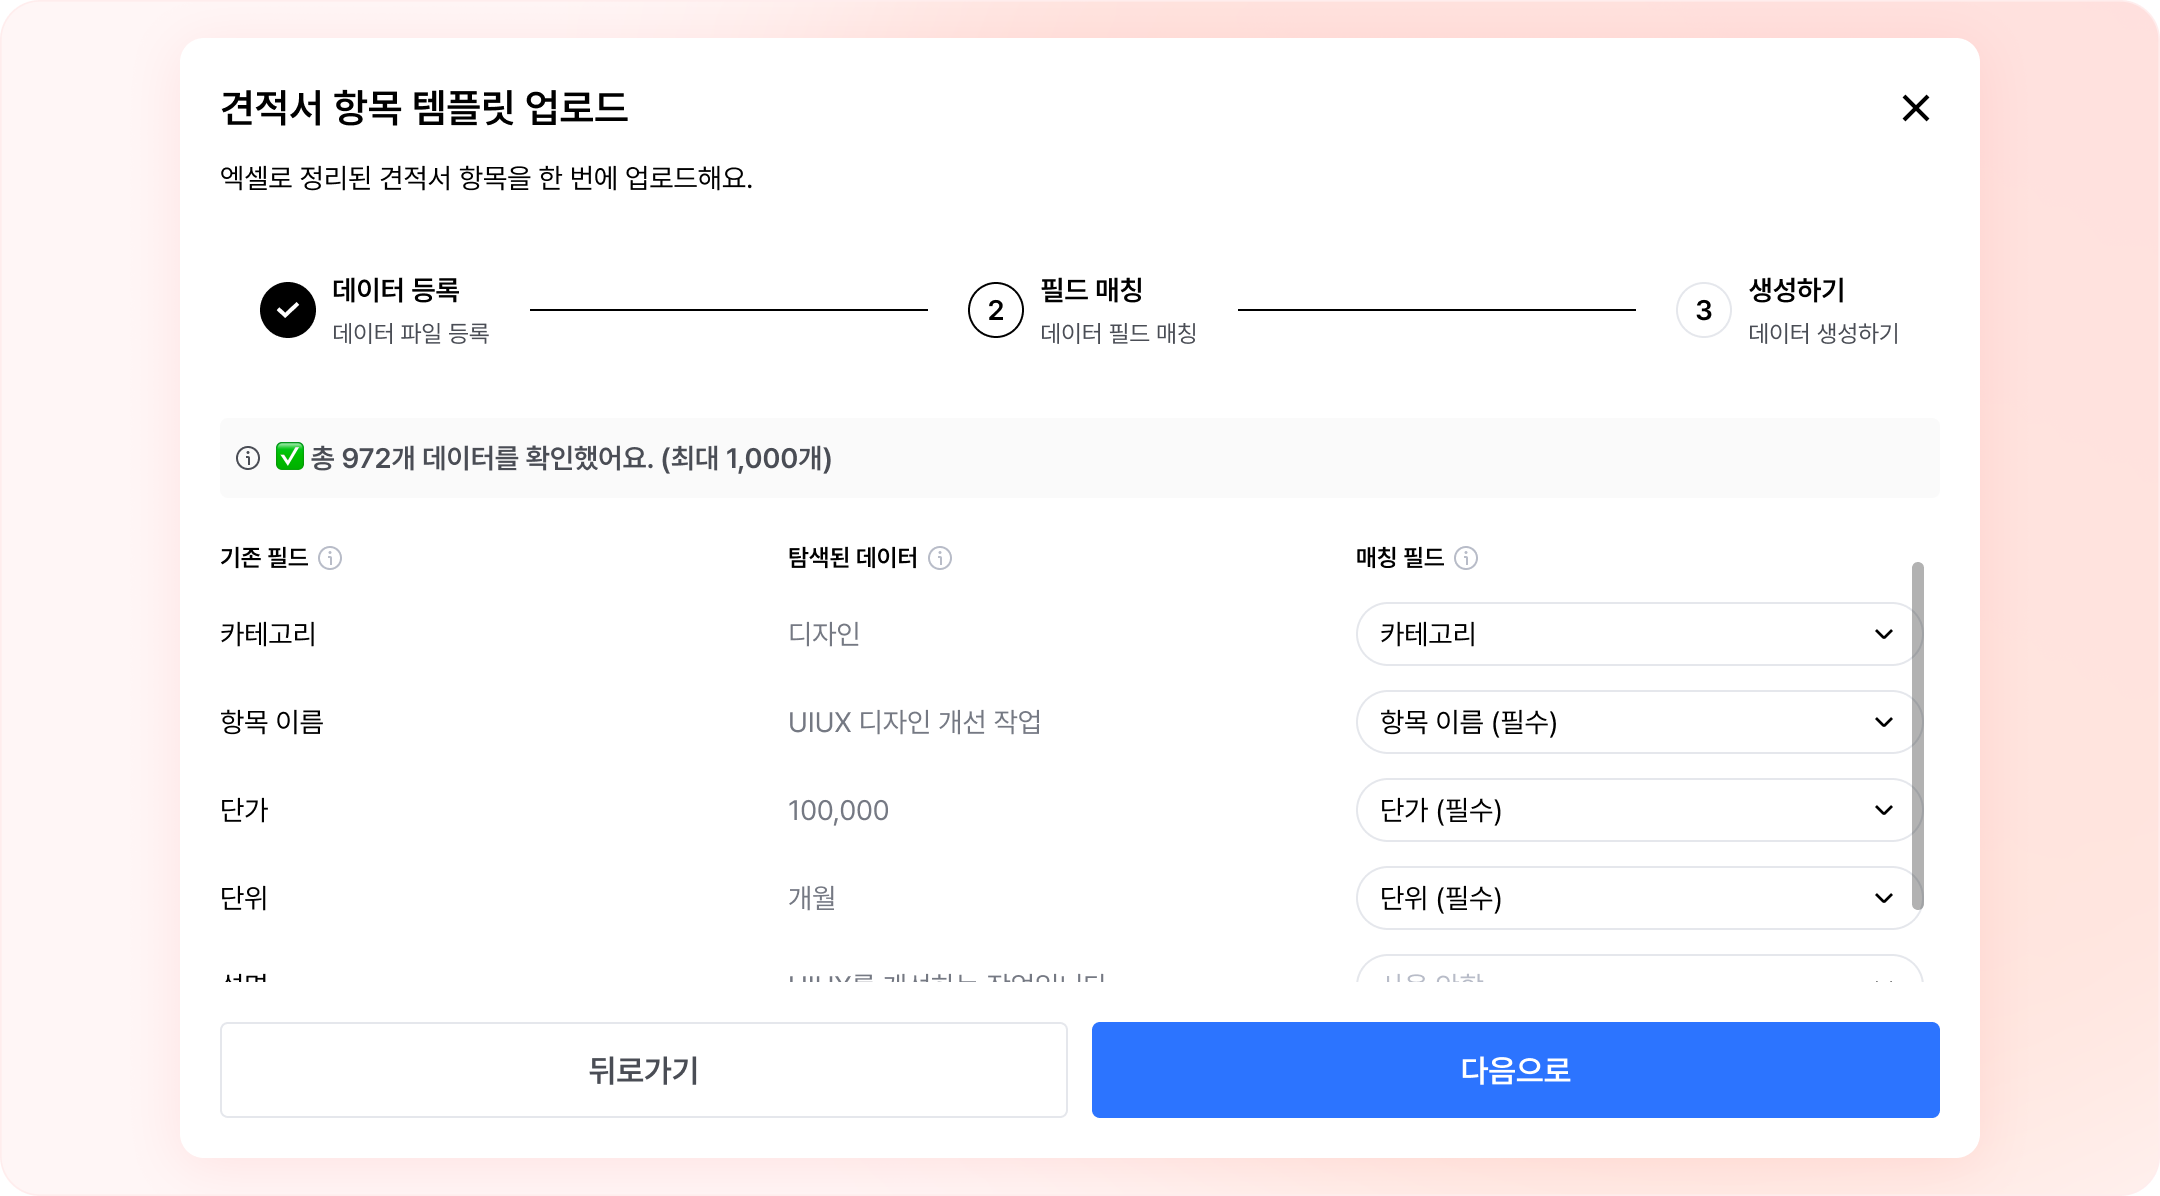Viewport: 2160px width, 1196px height.
Task: Click the blue 다음으로 button
Action: tap(1515, 1070)
